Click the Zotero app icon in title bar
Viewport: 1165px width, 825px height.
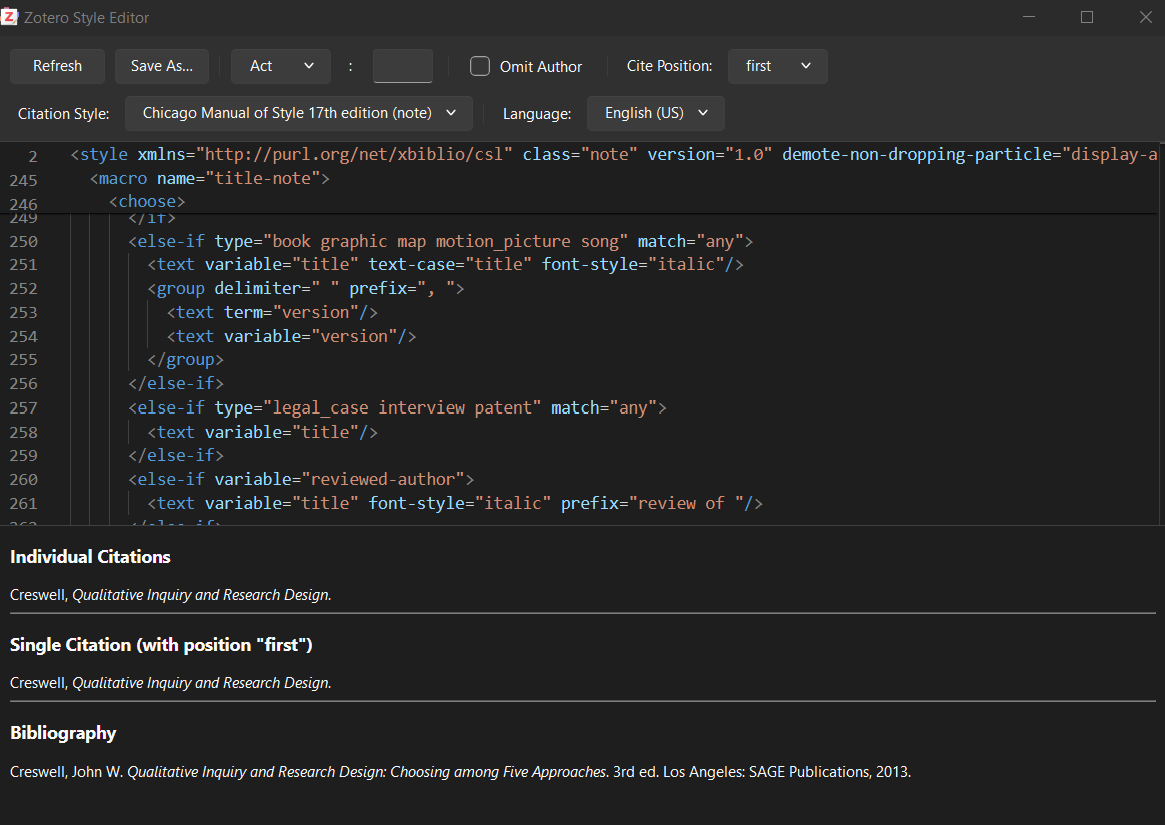9,16
